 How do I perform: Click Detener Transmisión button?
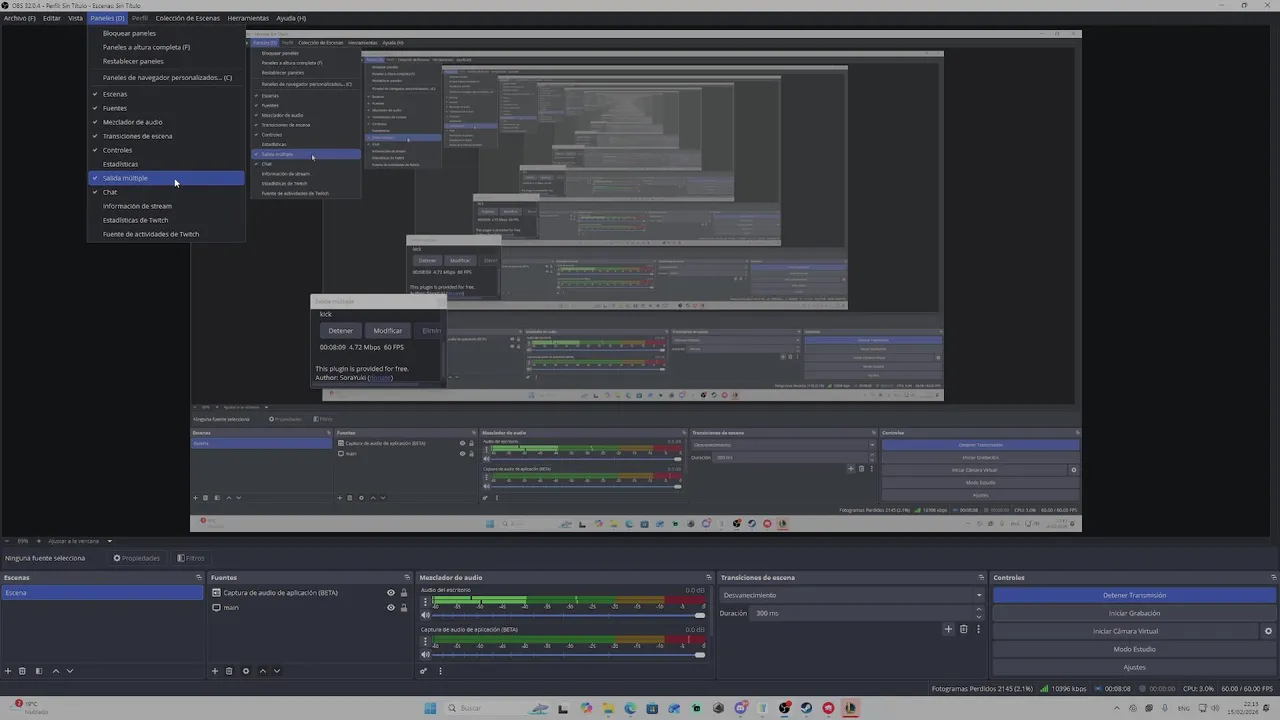click(x=1134, y=595)
